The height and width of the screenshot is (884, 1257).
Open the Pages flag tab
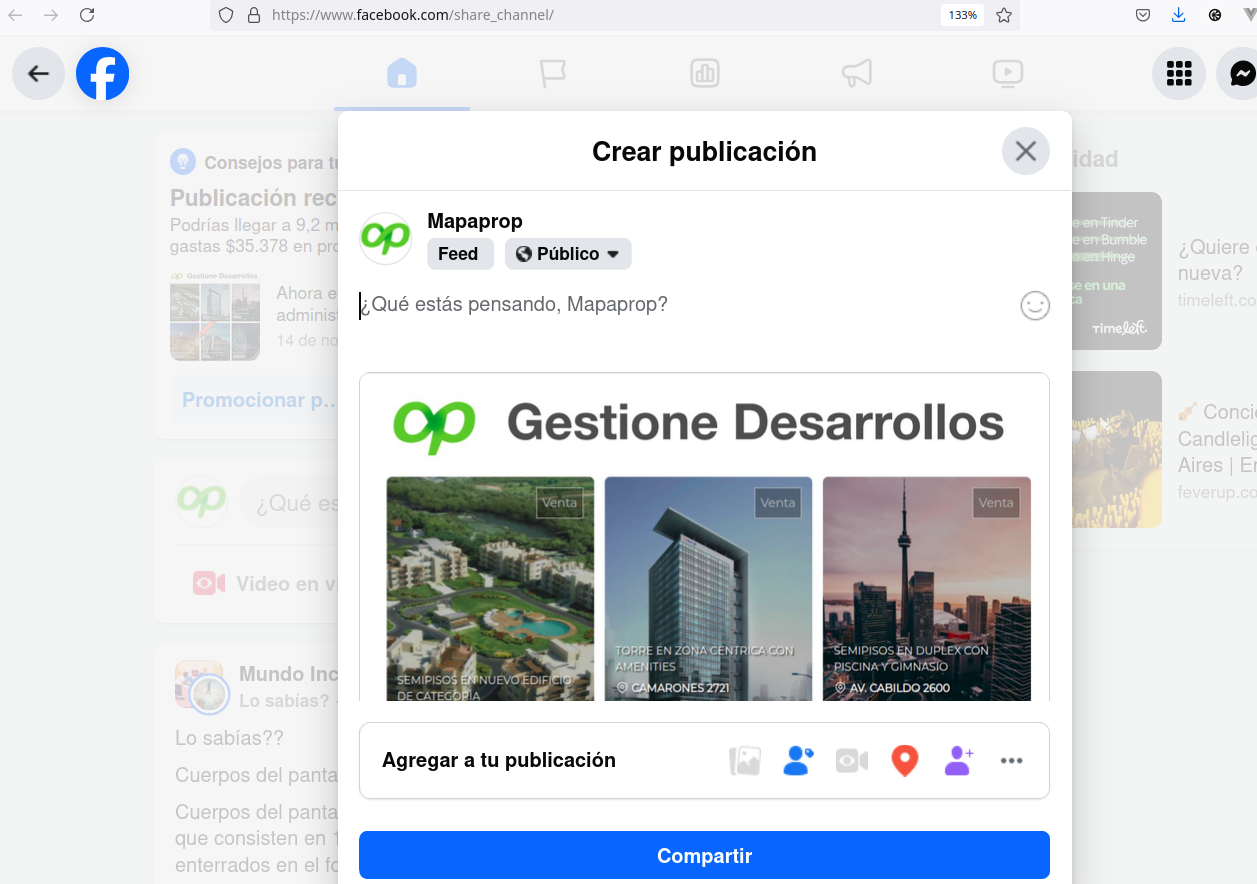tap(553, 73)
